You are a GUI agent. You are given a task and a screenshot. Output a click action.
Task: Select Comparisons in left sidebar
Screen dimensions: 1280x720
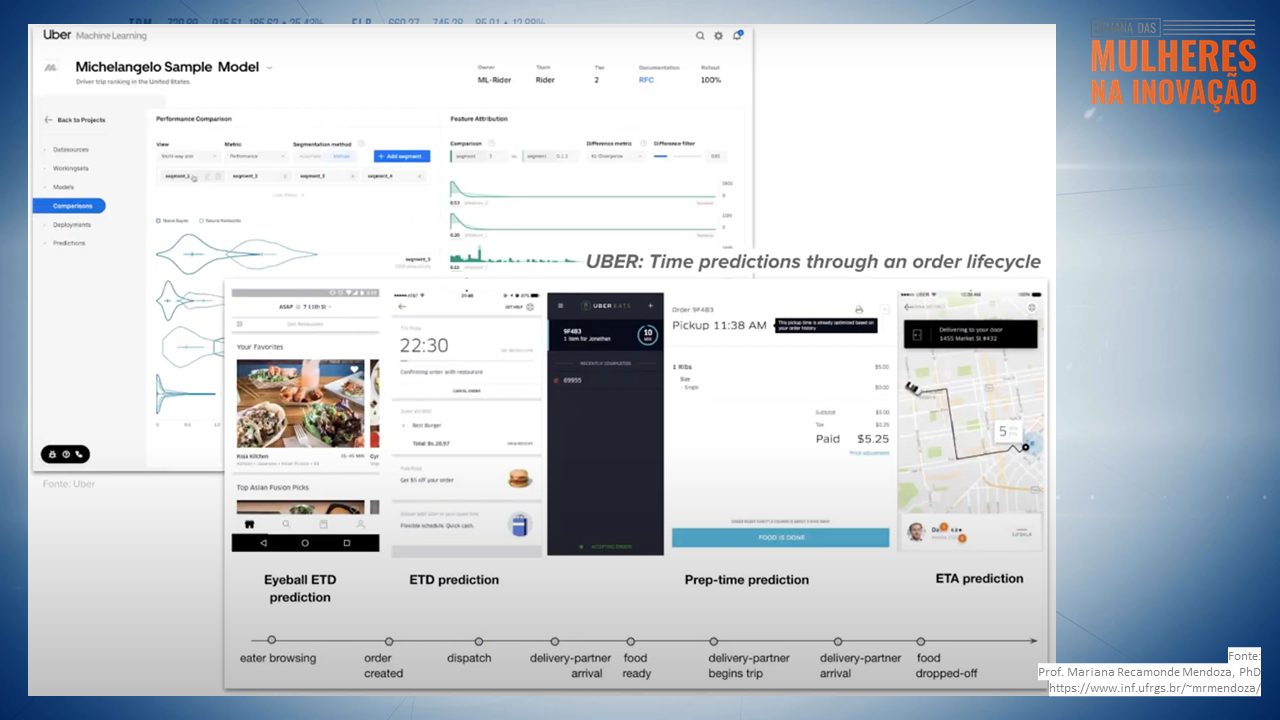click(x=70, y=206)
